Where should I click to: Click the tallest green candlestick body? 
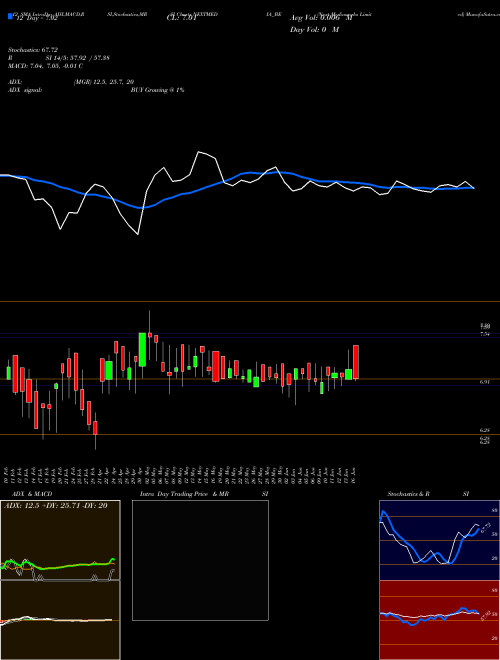pyautogui.click(x=142, y=349)
